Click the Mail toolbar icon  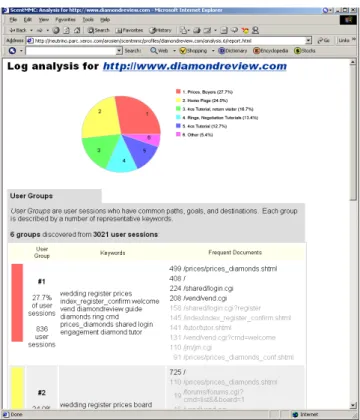point(183,30)
